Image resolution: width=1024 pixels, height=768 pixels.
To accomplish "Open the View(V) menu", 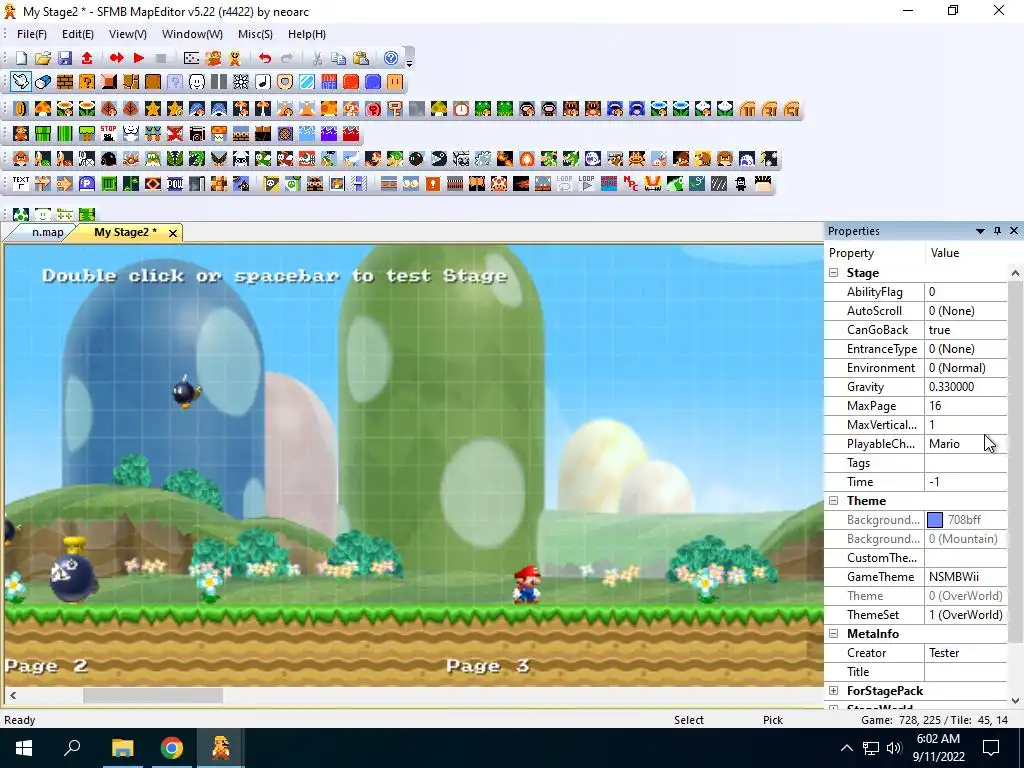I will point(127,34).
